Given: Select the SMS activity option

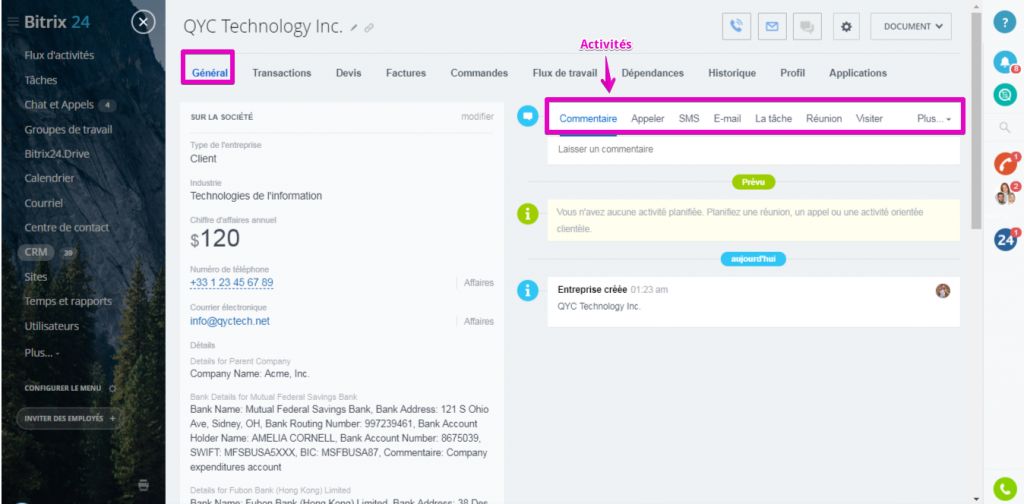Looking at the screenshot, I should [x=688, y=119].
